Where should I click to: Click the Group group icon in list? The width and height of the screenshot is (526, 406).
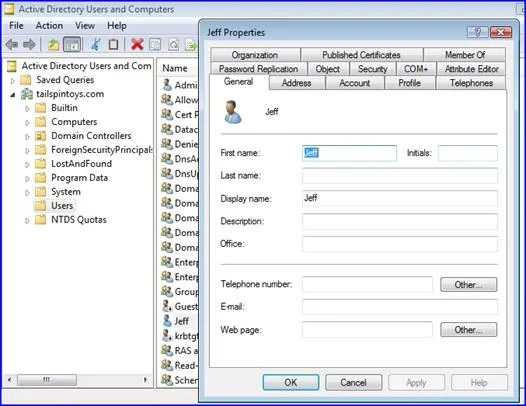pos(167,291)
